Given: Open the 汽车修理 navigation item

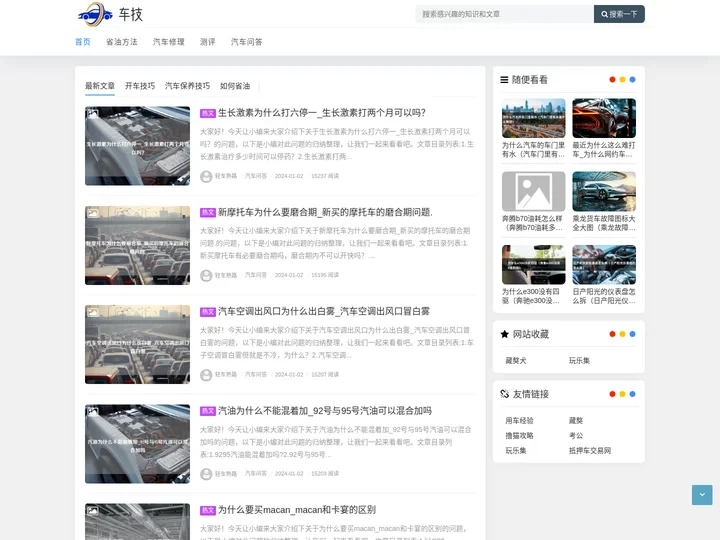Looking at the screenshot, I should [x=169, y=42].
